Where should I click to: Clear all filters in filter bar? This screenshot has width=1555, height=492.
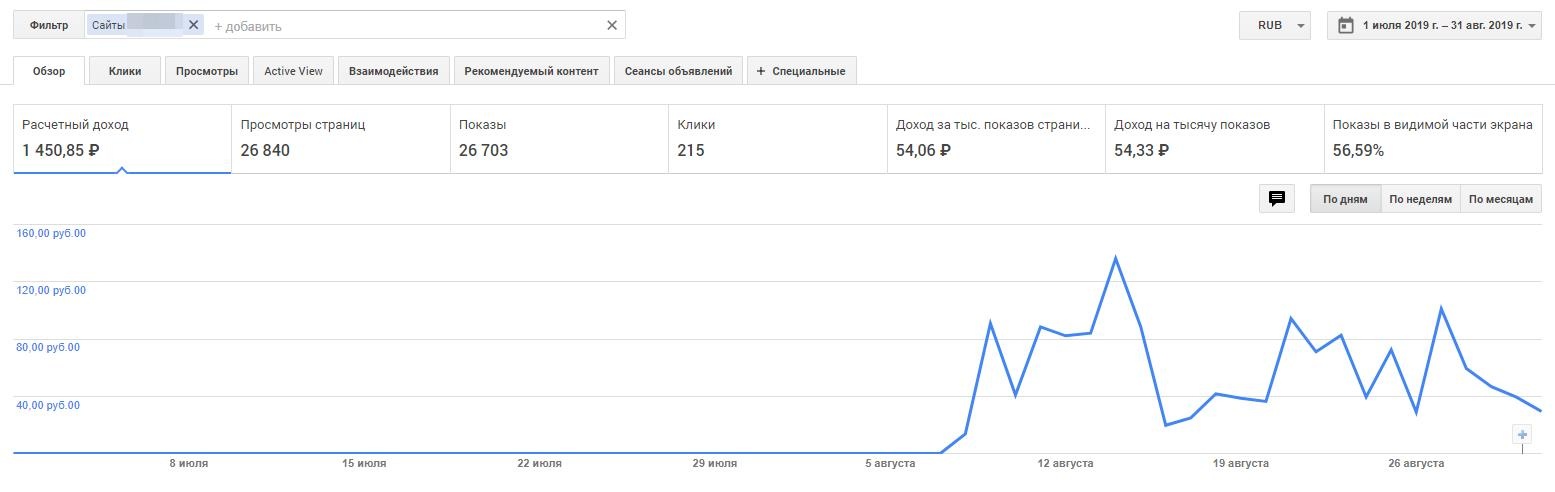[x=612, y=25]
